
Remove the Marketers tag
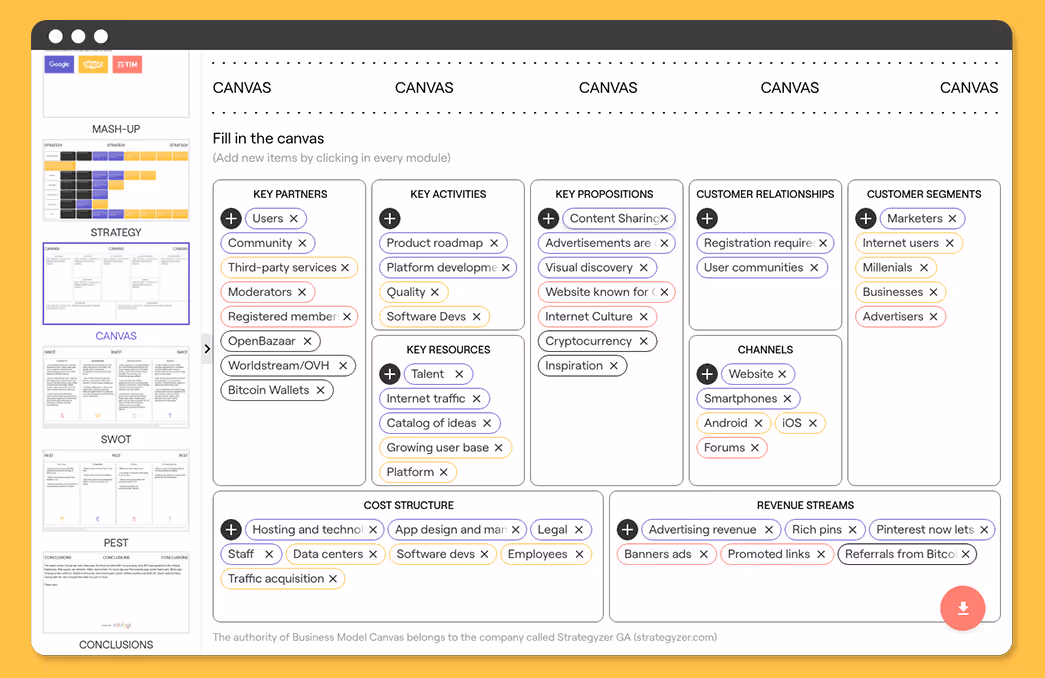click(x=952, y=219)
